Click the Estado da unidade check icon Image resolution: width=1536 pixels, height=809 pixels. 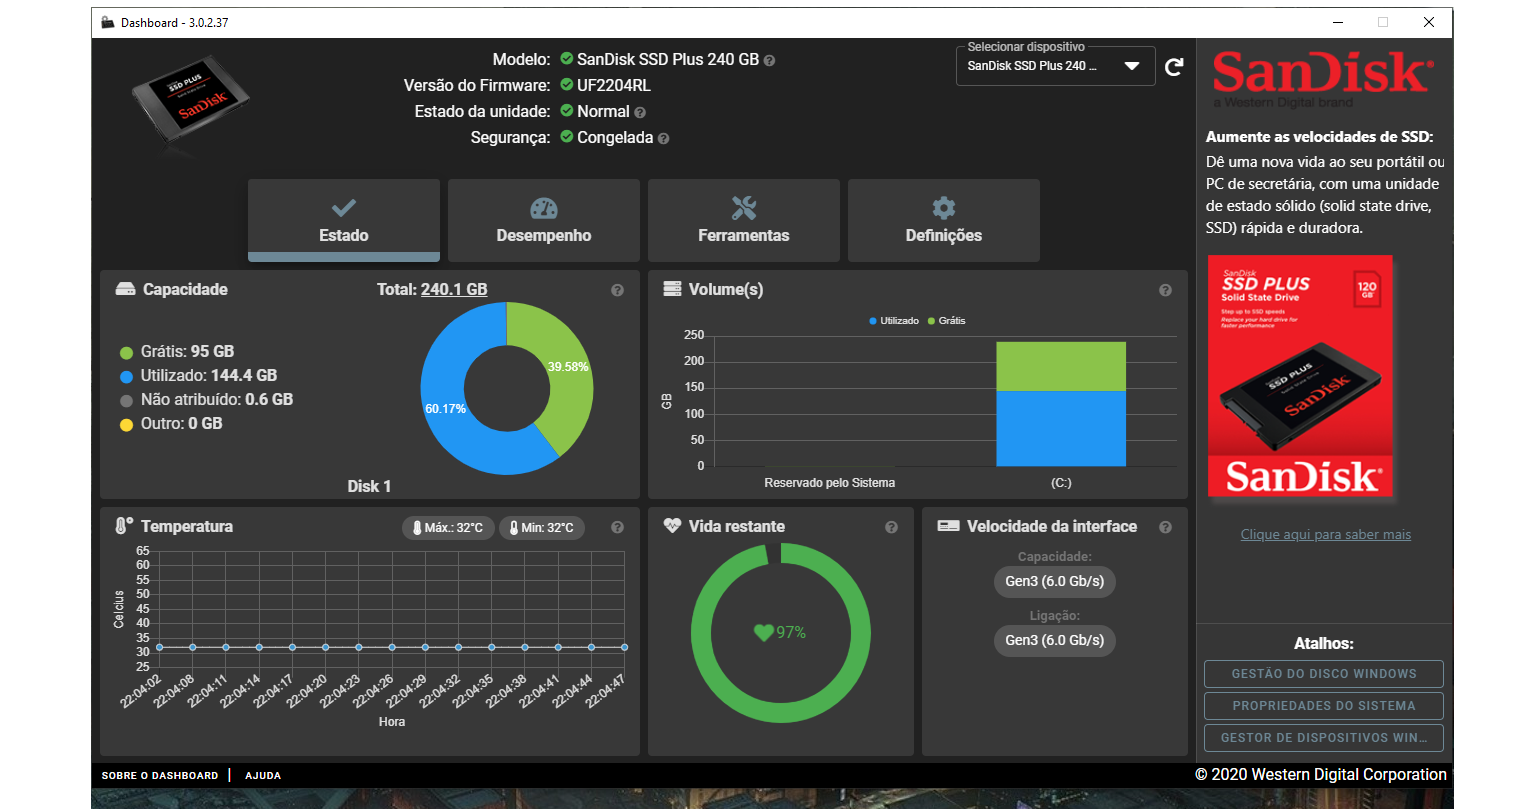pos(567,111)
